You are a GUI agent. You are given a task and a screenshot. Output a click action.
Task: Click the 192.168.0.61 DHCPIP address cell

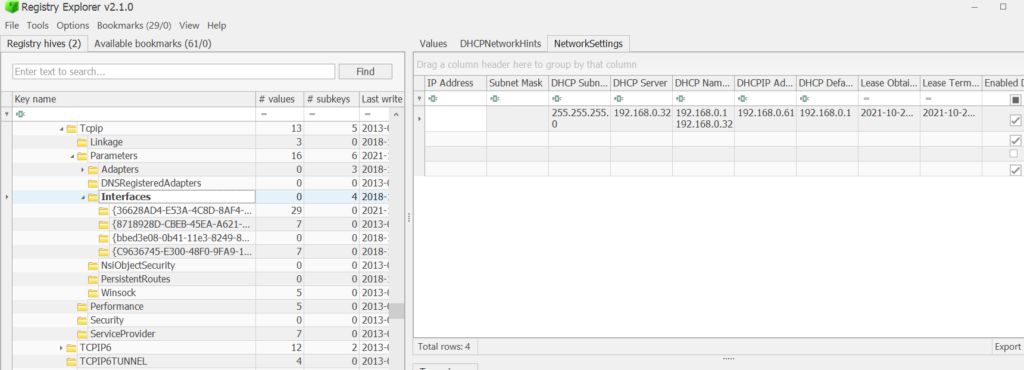tap(765, 119)
